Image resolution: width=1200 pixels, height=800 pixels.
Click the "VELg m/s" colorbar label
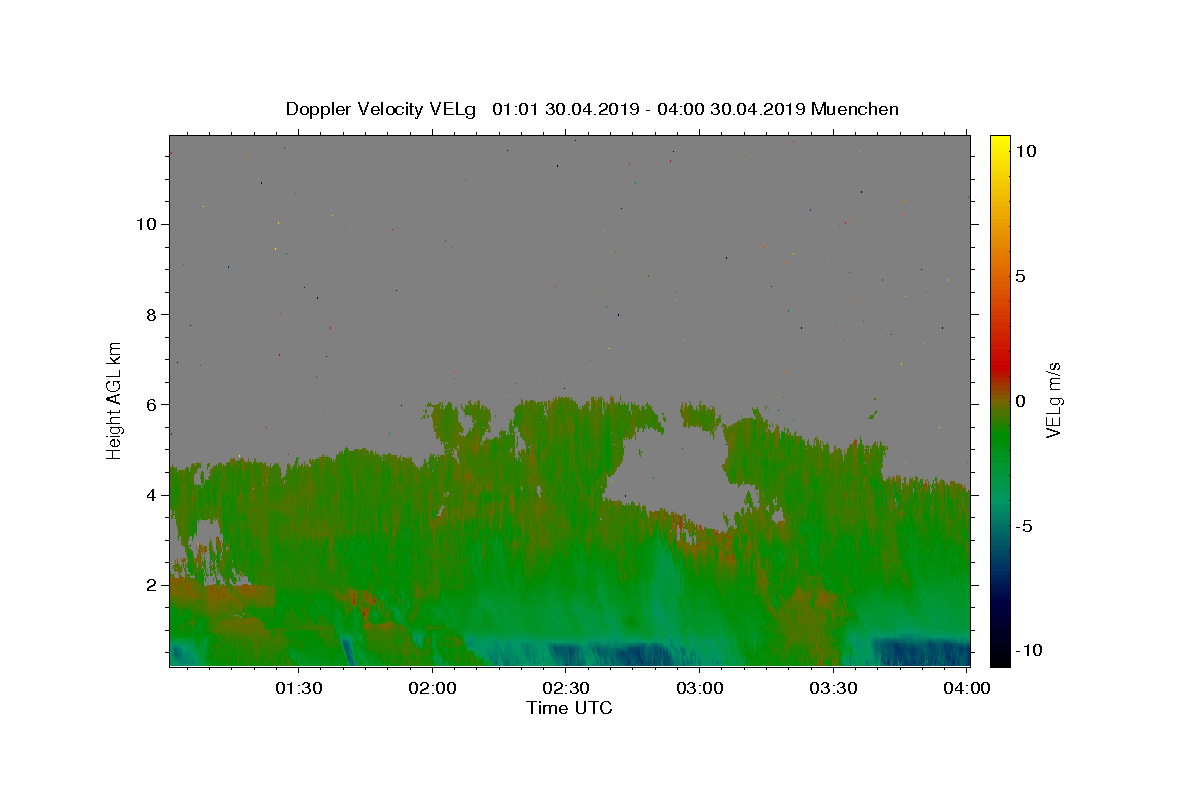pyautogui.click(x=1054, y=400)
